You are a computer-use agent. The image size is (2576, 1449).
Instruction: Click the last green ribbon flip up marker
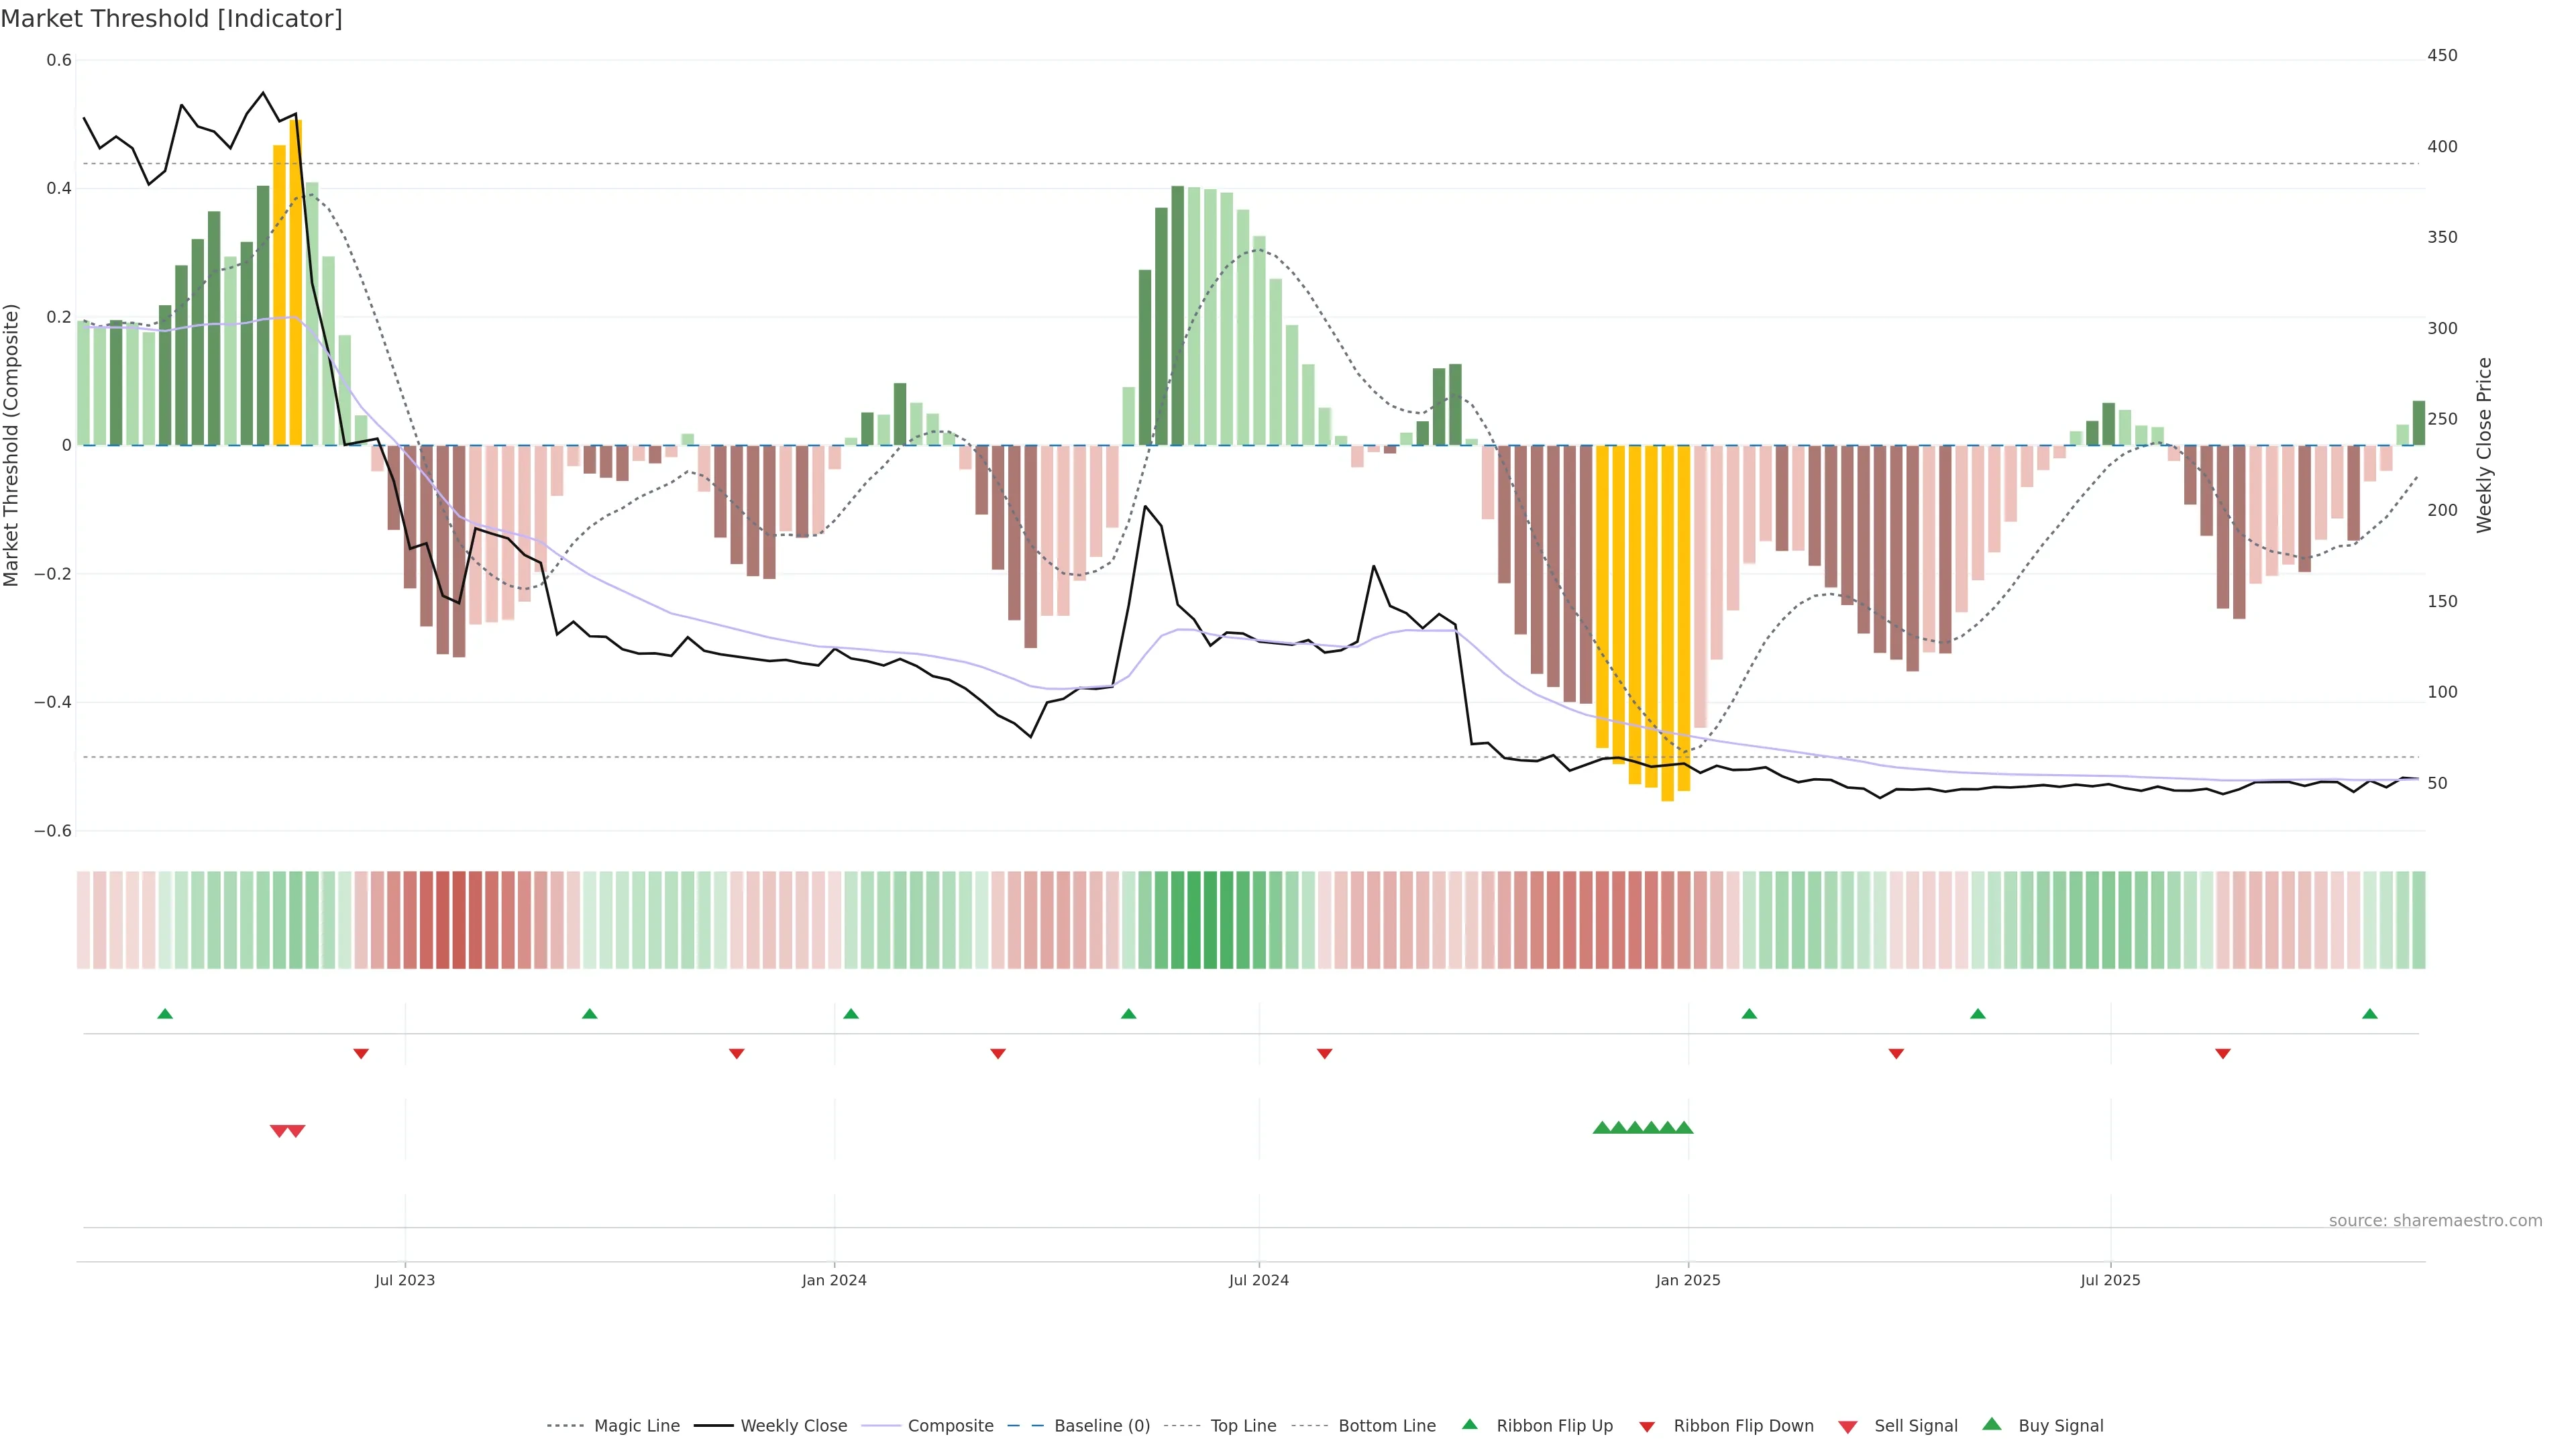click(2369, 1014)
